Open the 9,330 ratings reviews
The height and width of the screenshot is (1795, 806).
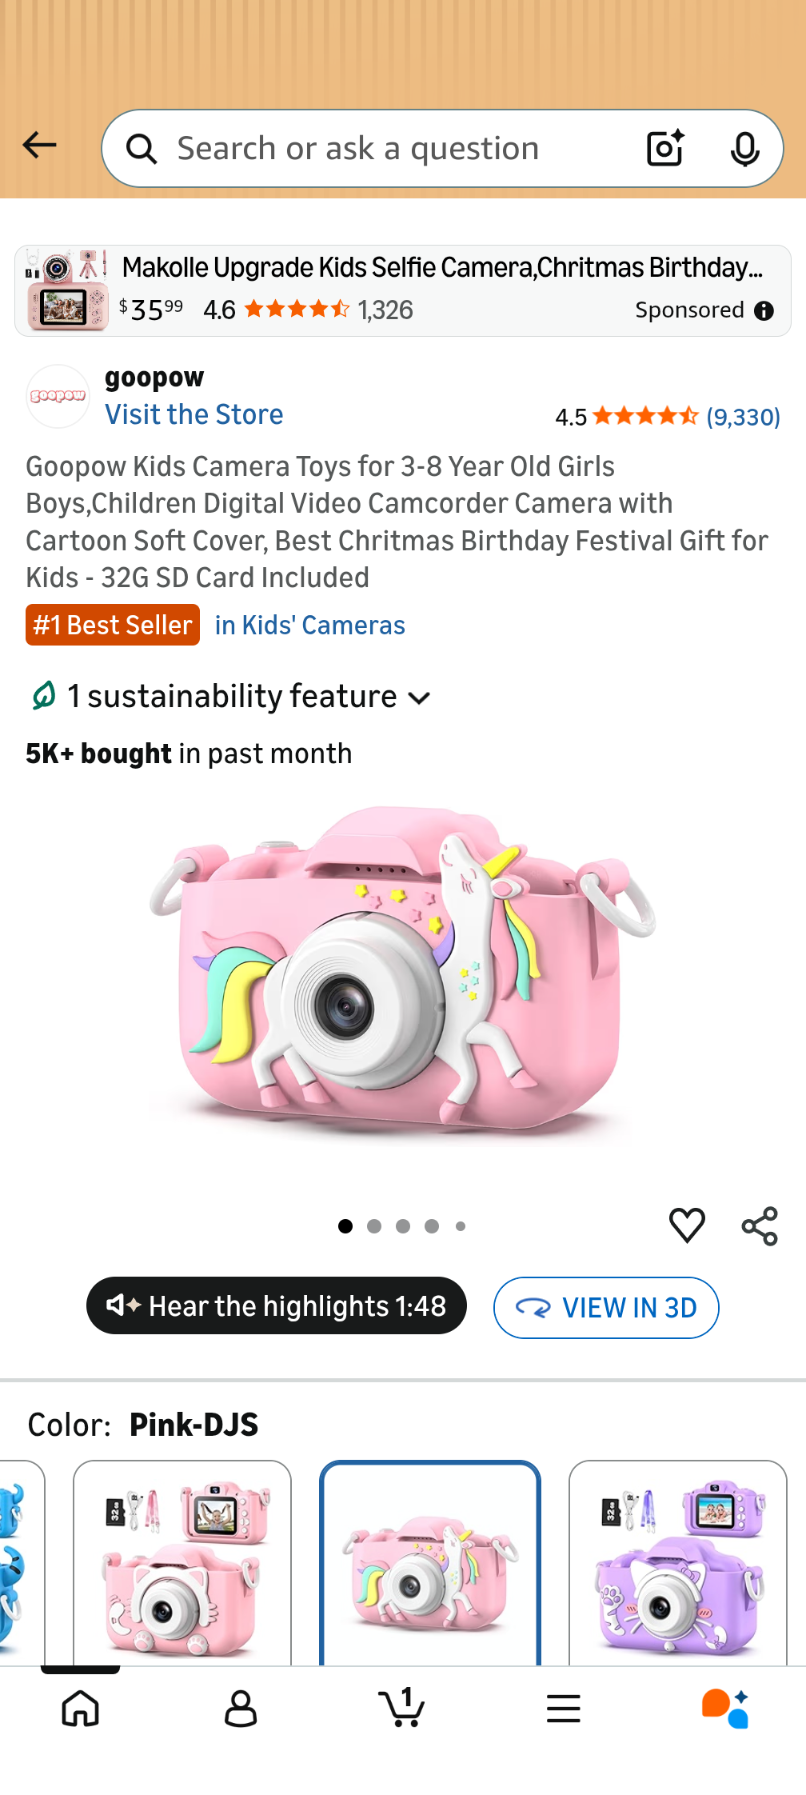[743, 417]
